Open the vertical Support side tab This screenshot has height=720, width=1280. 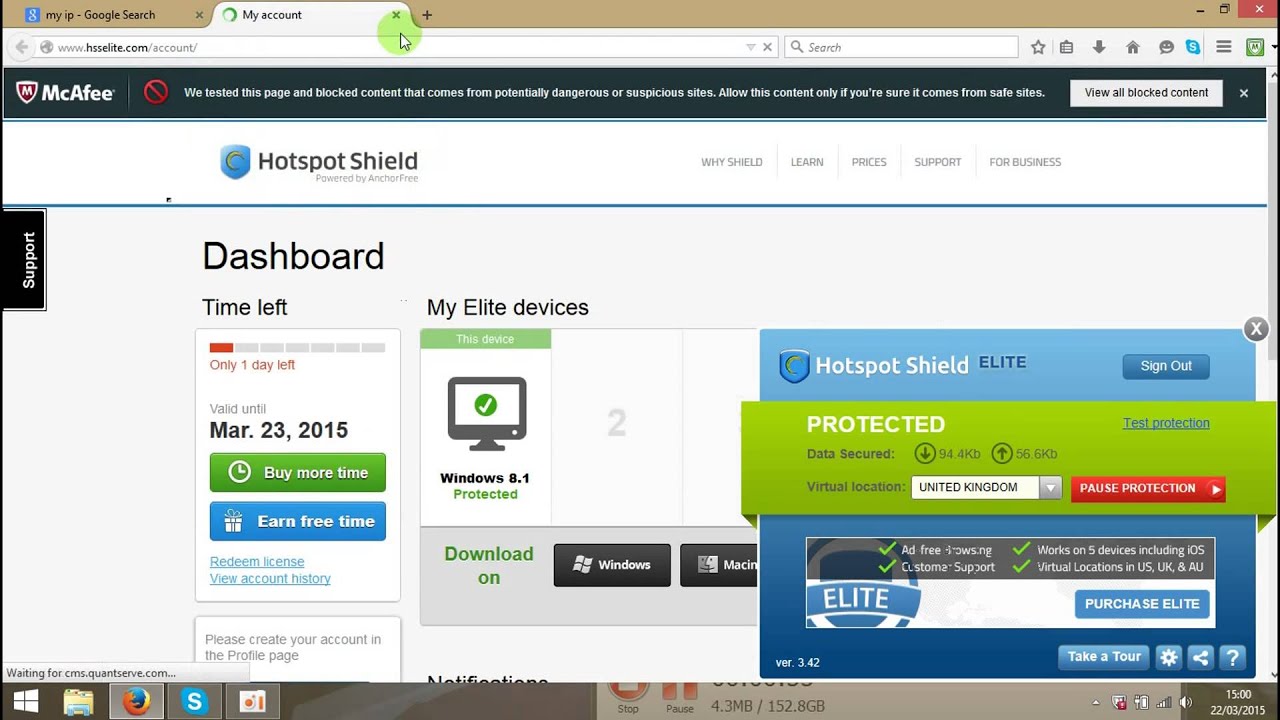[x=24, y=260]
